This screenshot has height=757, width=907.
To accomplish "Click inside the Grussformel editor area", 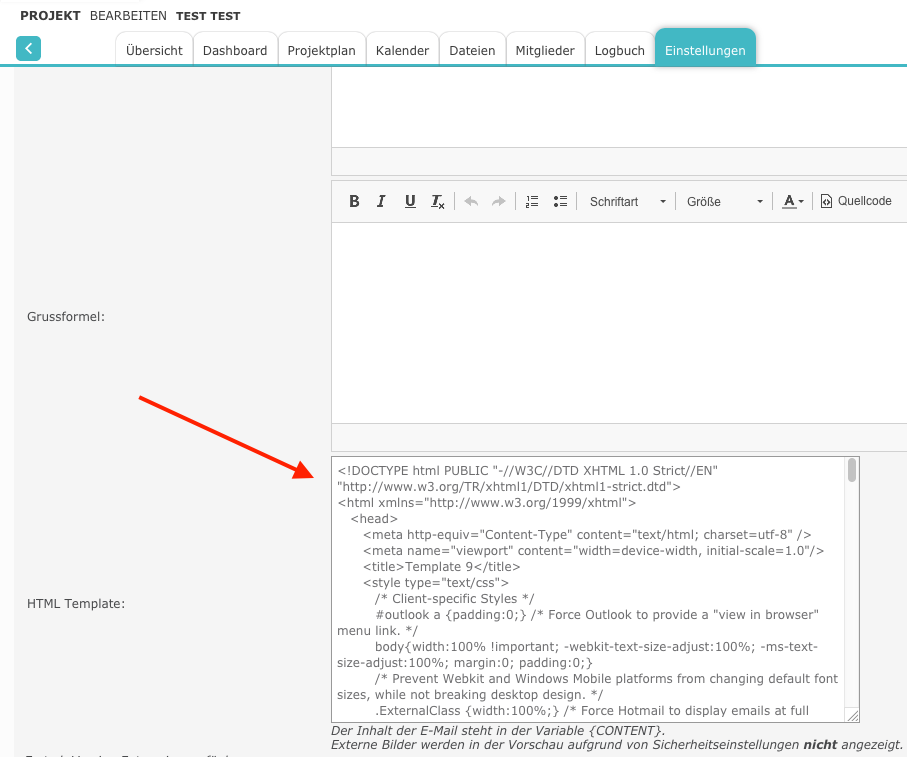I will click(x=618, y=320).
